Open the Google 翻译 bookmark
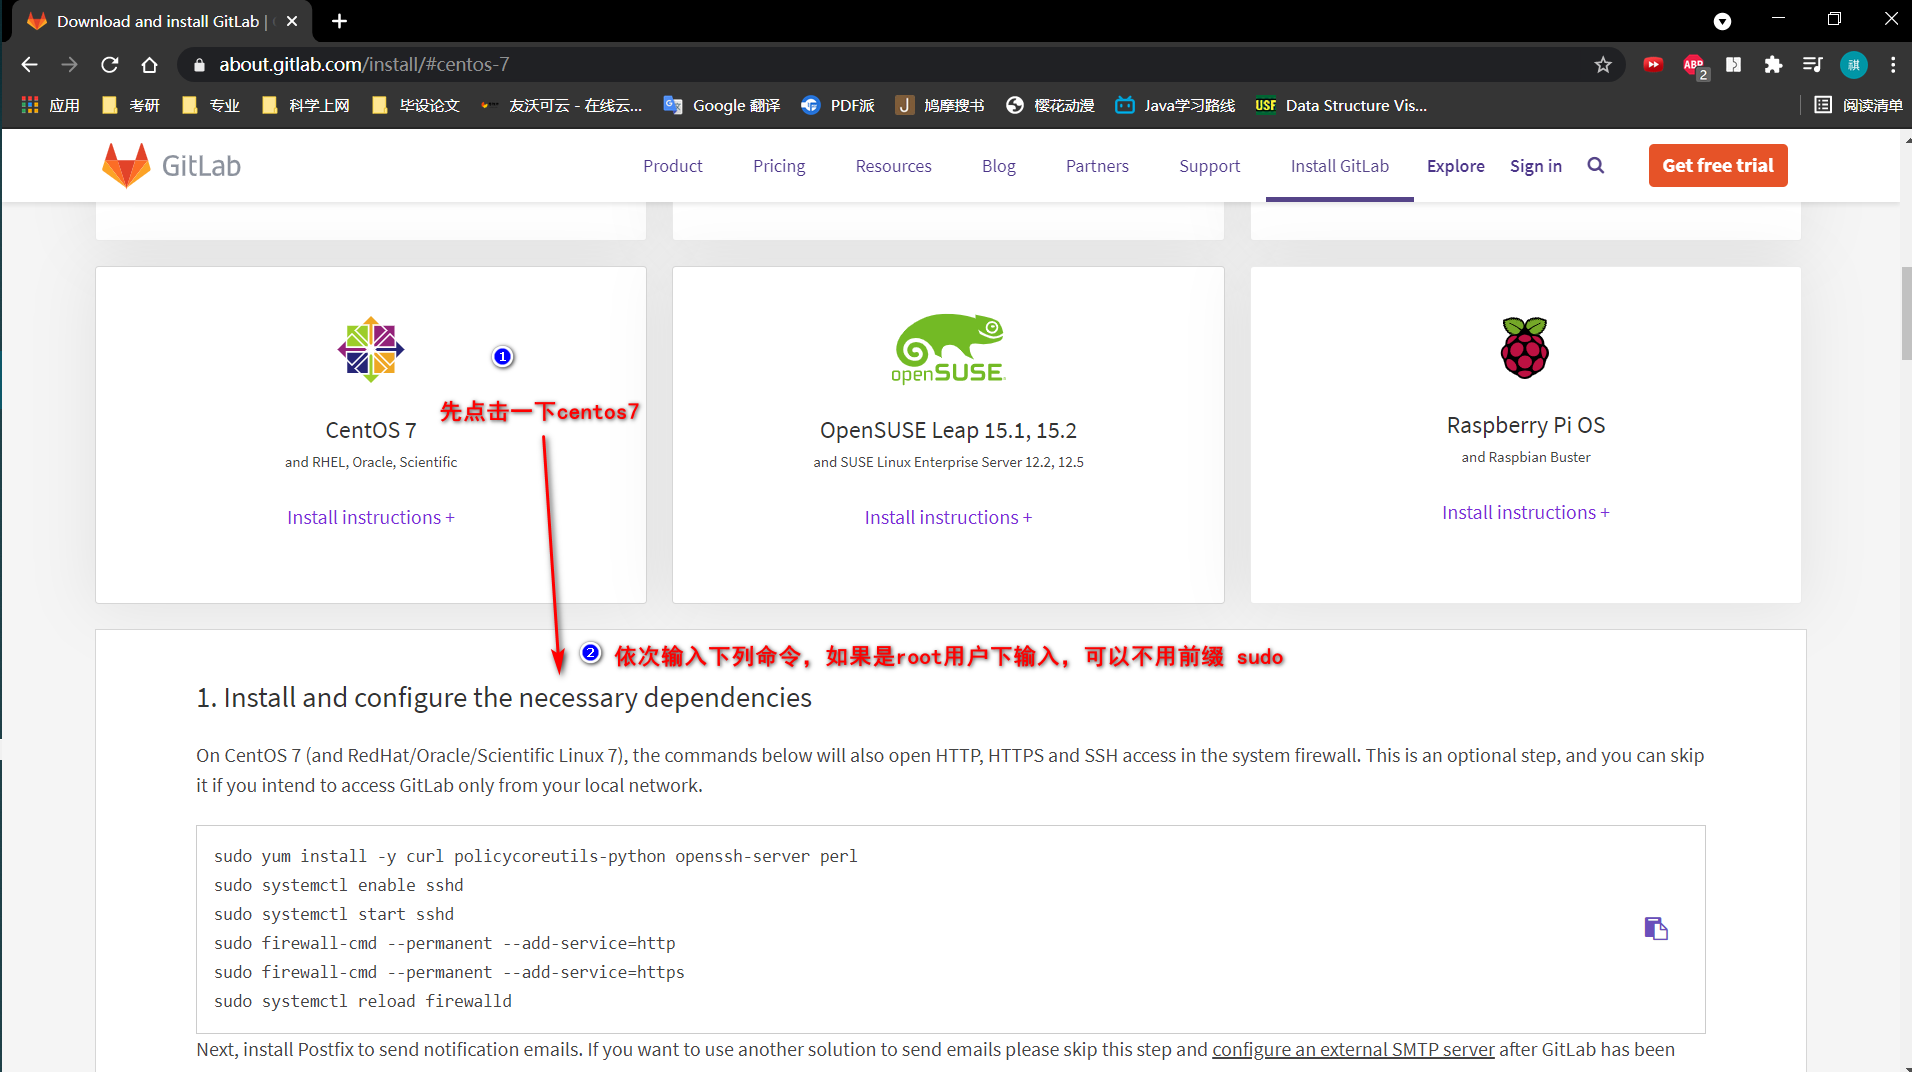 720,105
